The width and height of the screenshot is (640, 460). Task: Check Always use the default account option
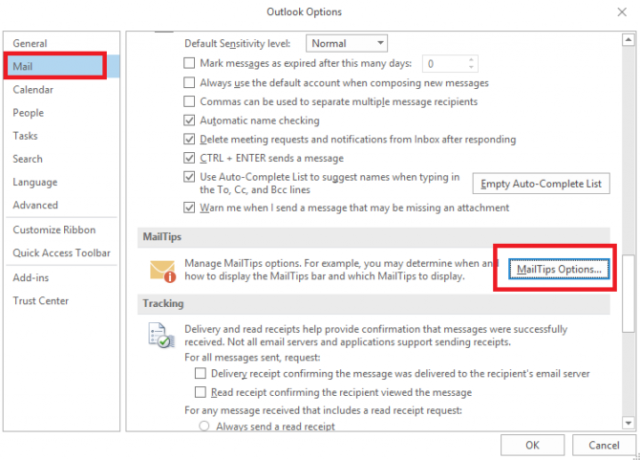pos(189,82)
